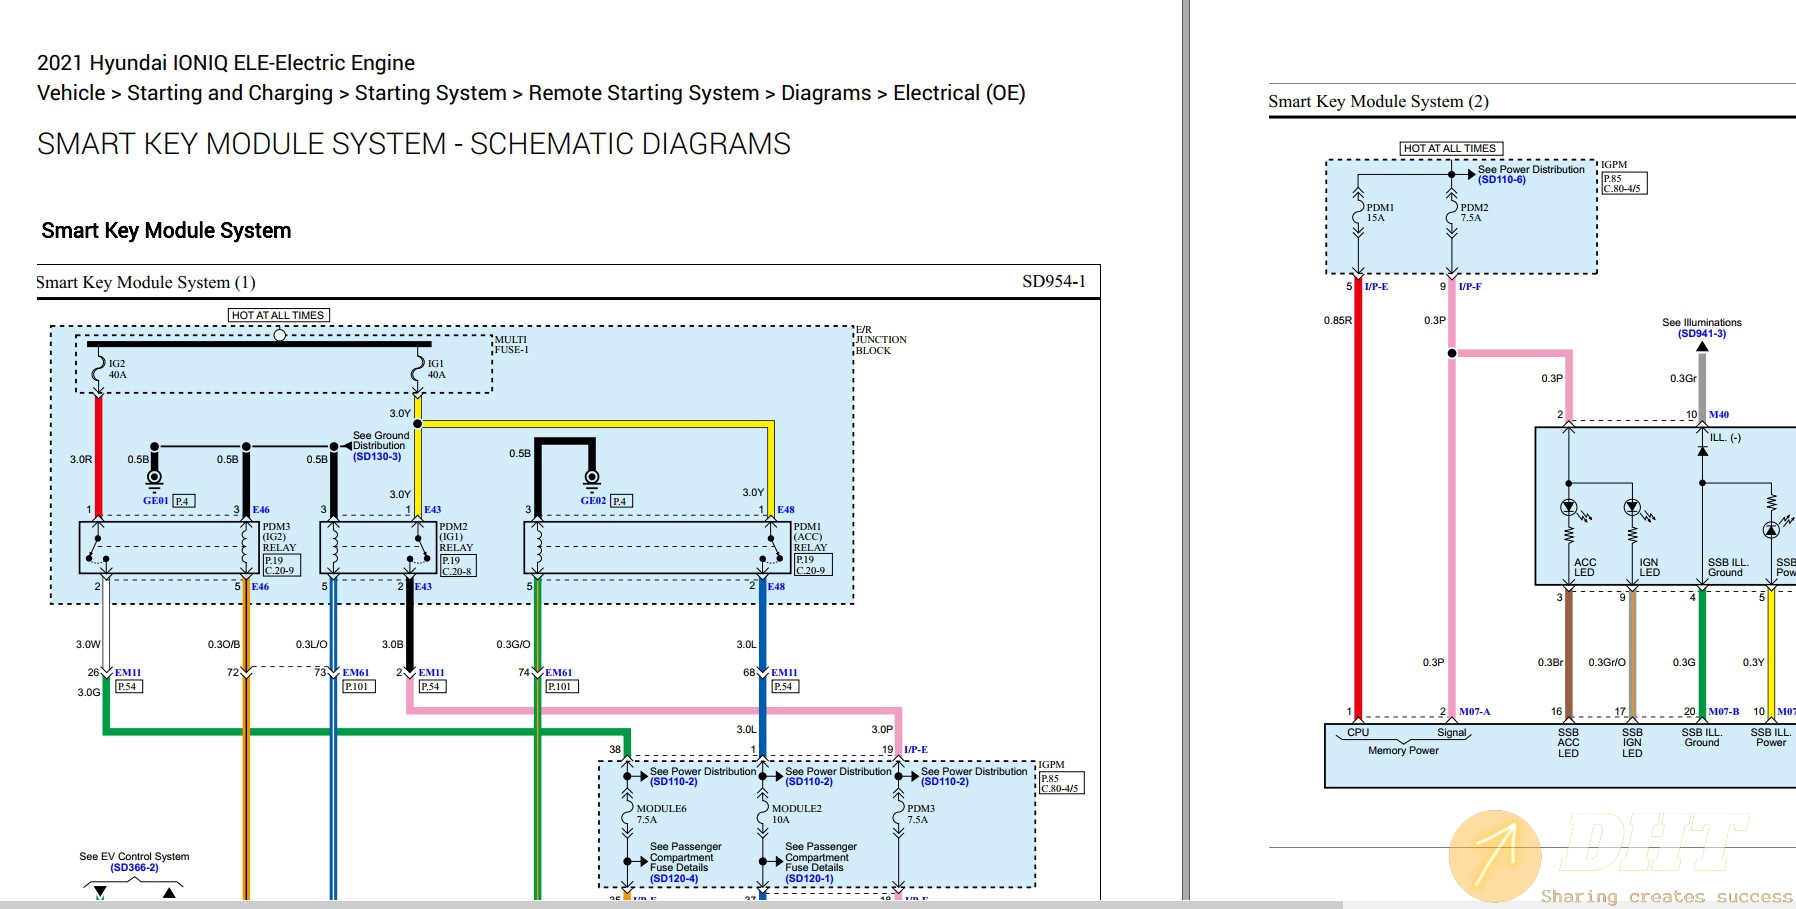Click the ACC LED diode symbol
The image size is (1796, 909).
[x=1569, y=508]
